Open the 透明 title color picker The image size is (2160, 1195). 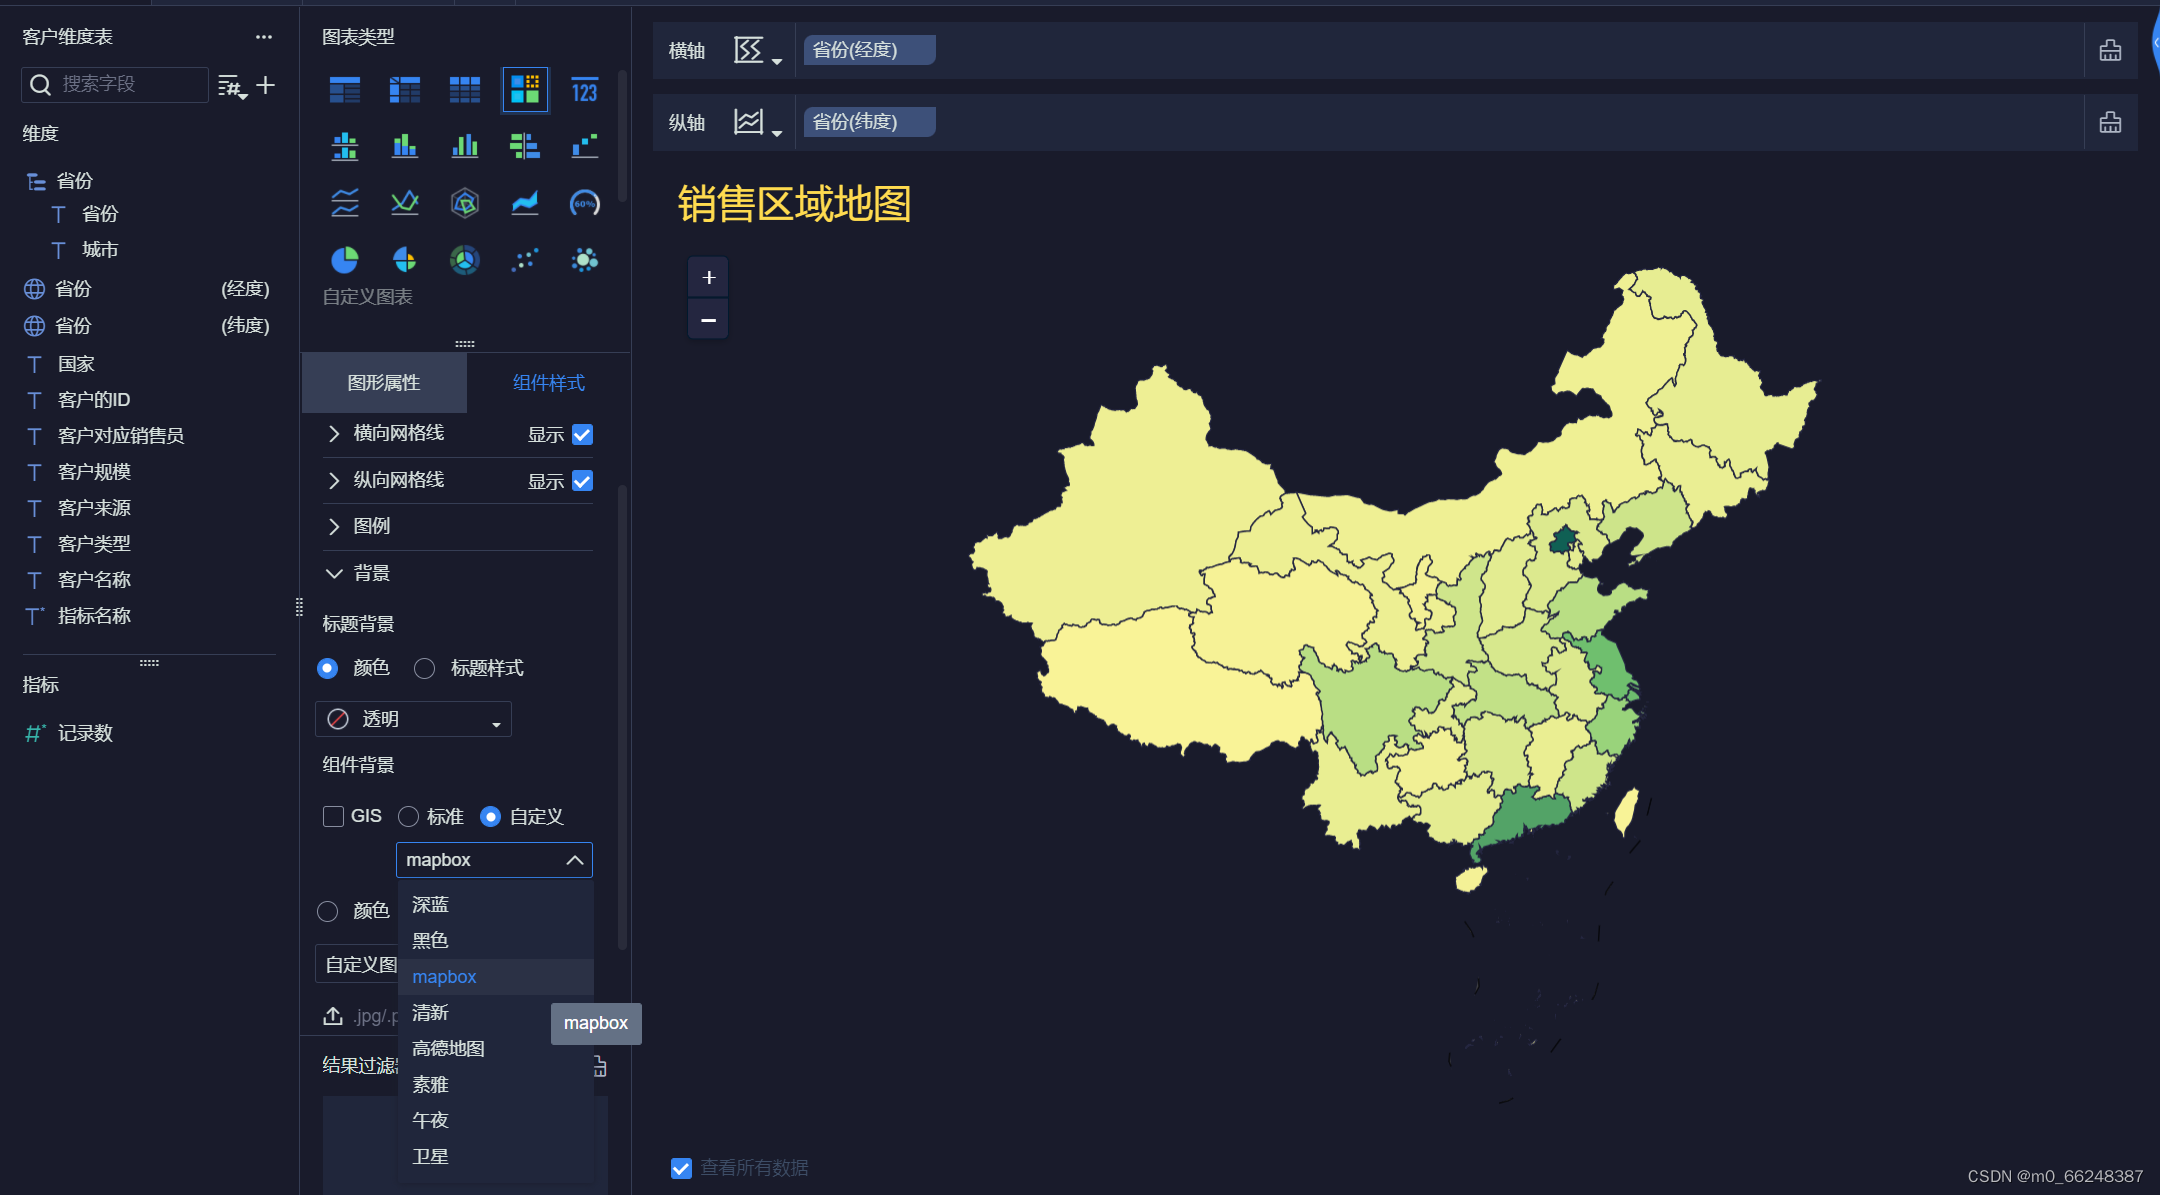click(413, 719)
